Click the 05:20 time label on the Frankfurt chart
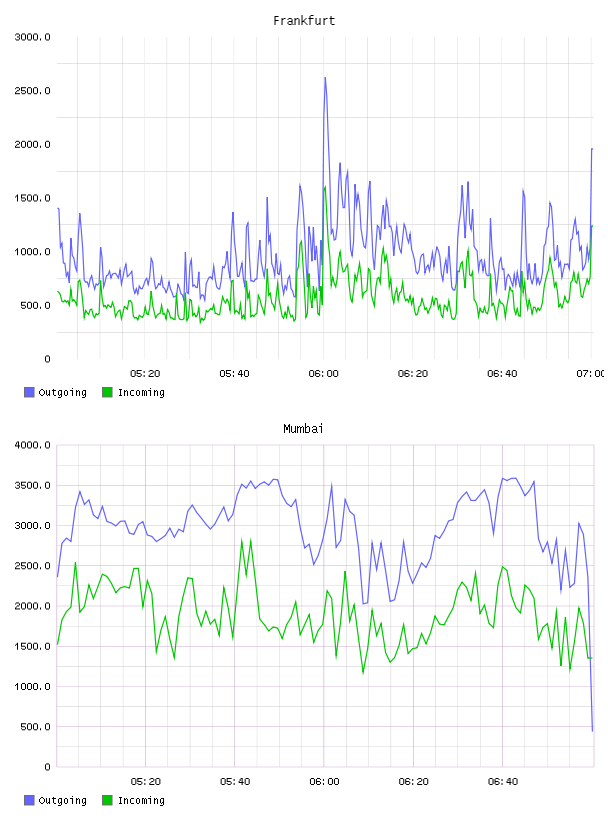 click(145, 374)
